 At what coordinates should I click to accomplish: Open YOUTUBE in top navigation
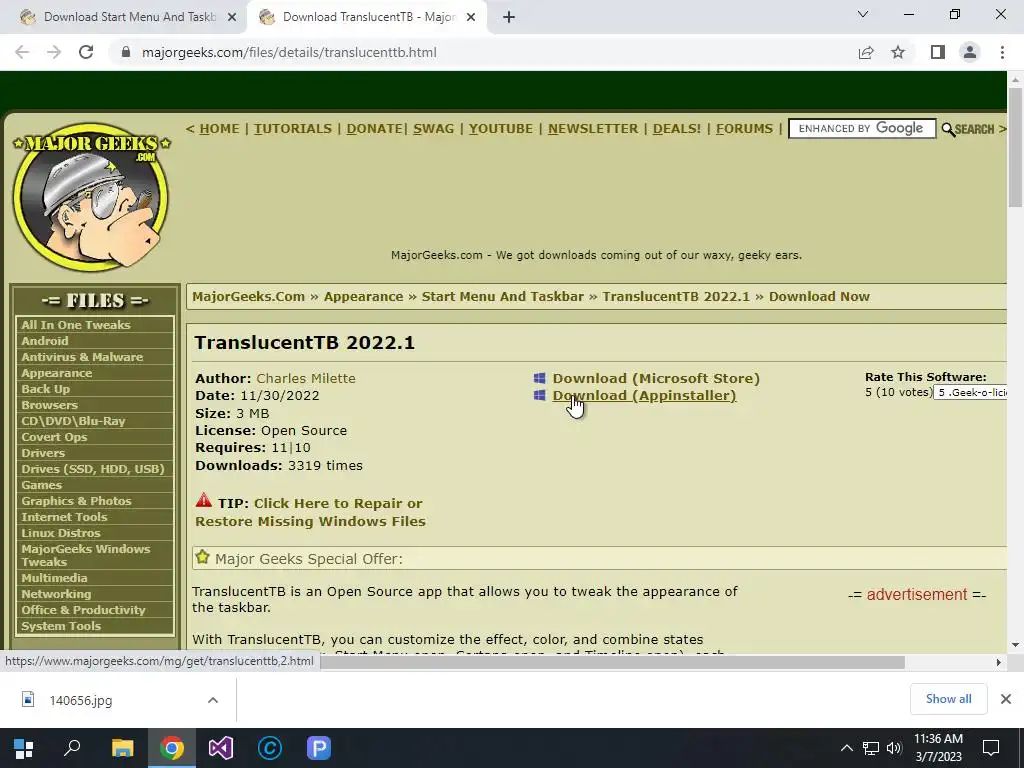(501, 129)
